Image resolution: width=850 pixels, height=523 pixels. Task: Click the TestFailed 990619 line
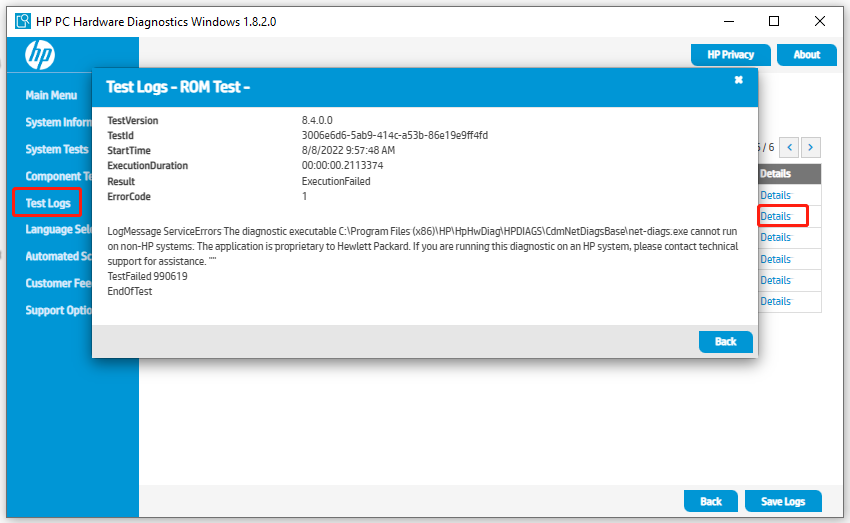tap(147, 276)
